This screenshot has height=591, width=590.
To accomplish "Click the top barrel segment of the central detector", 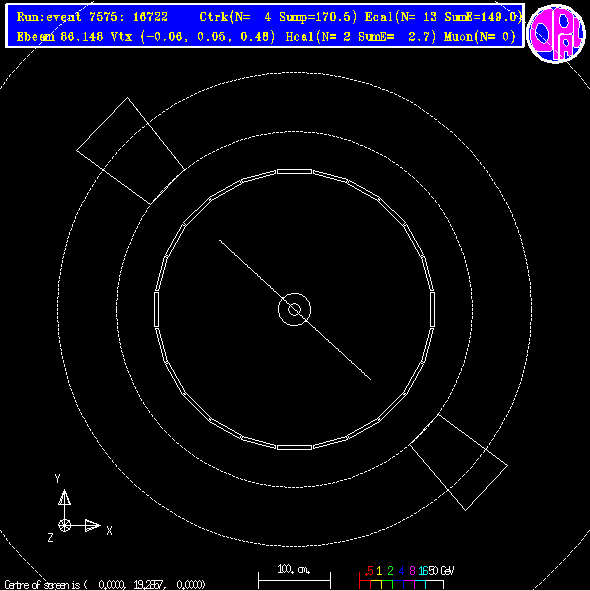I will coord(294,172).
